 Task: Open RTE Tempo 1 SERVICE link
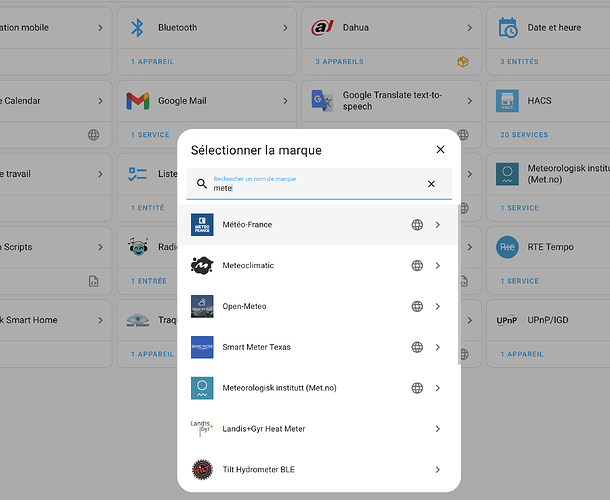click(520, 281)
